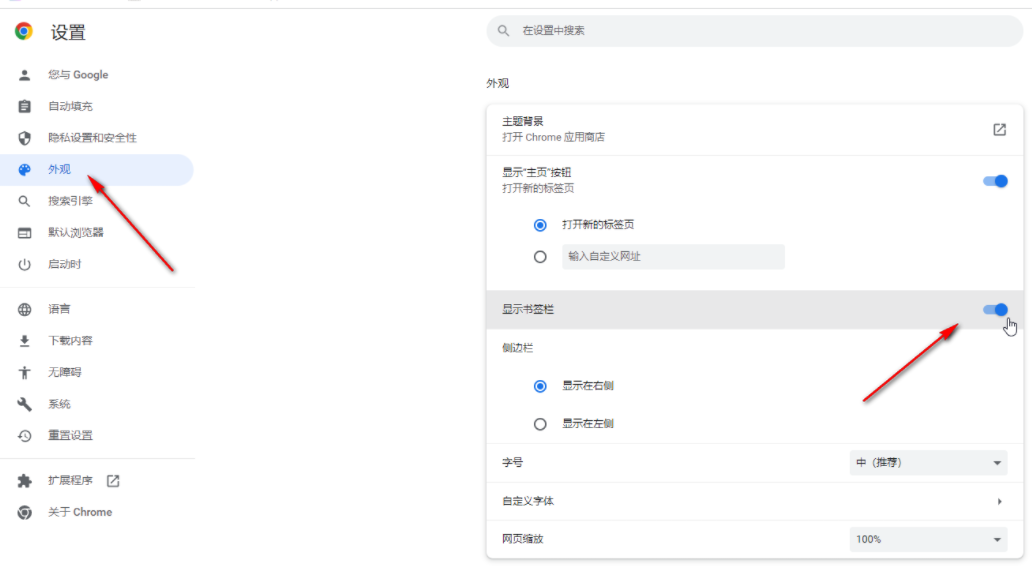Click the magnifier icon for 搜索引擎

pos(25,201)
